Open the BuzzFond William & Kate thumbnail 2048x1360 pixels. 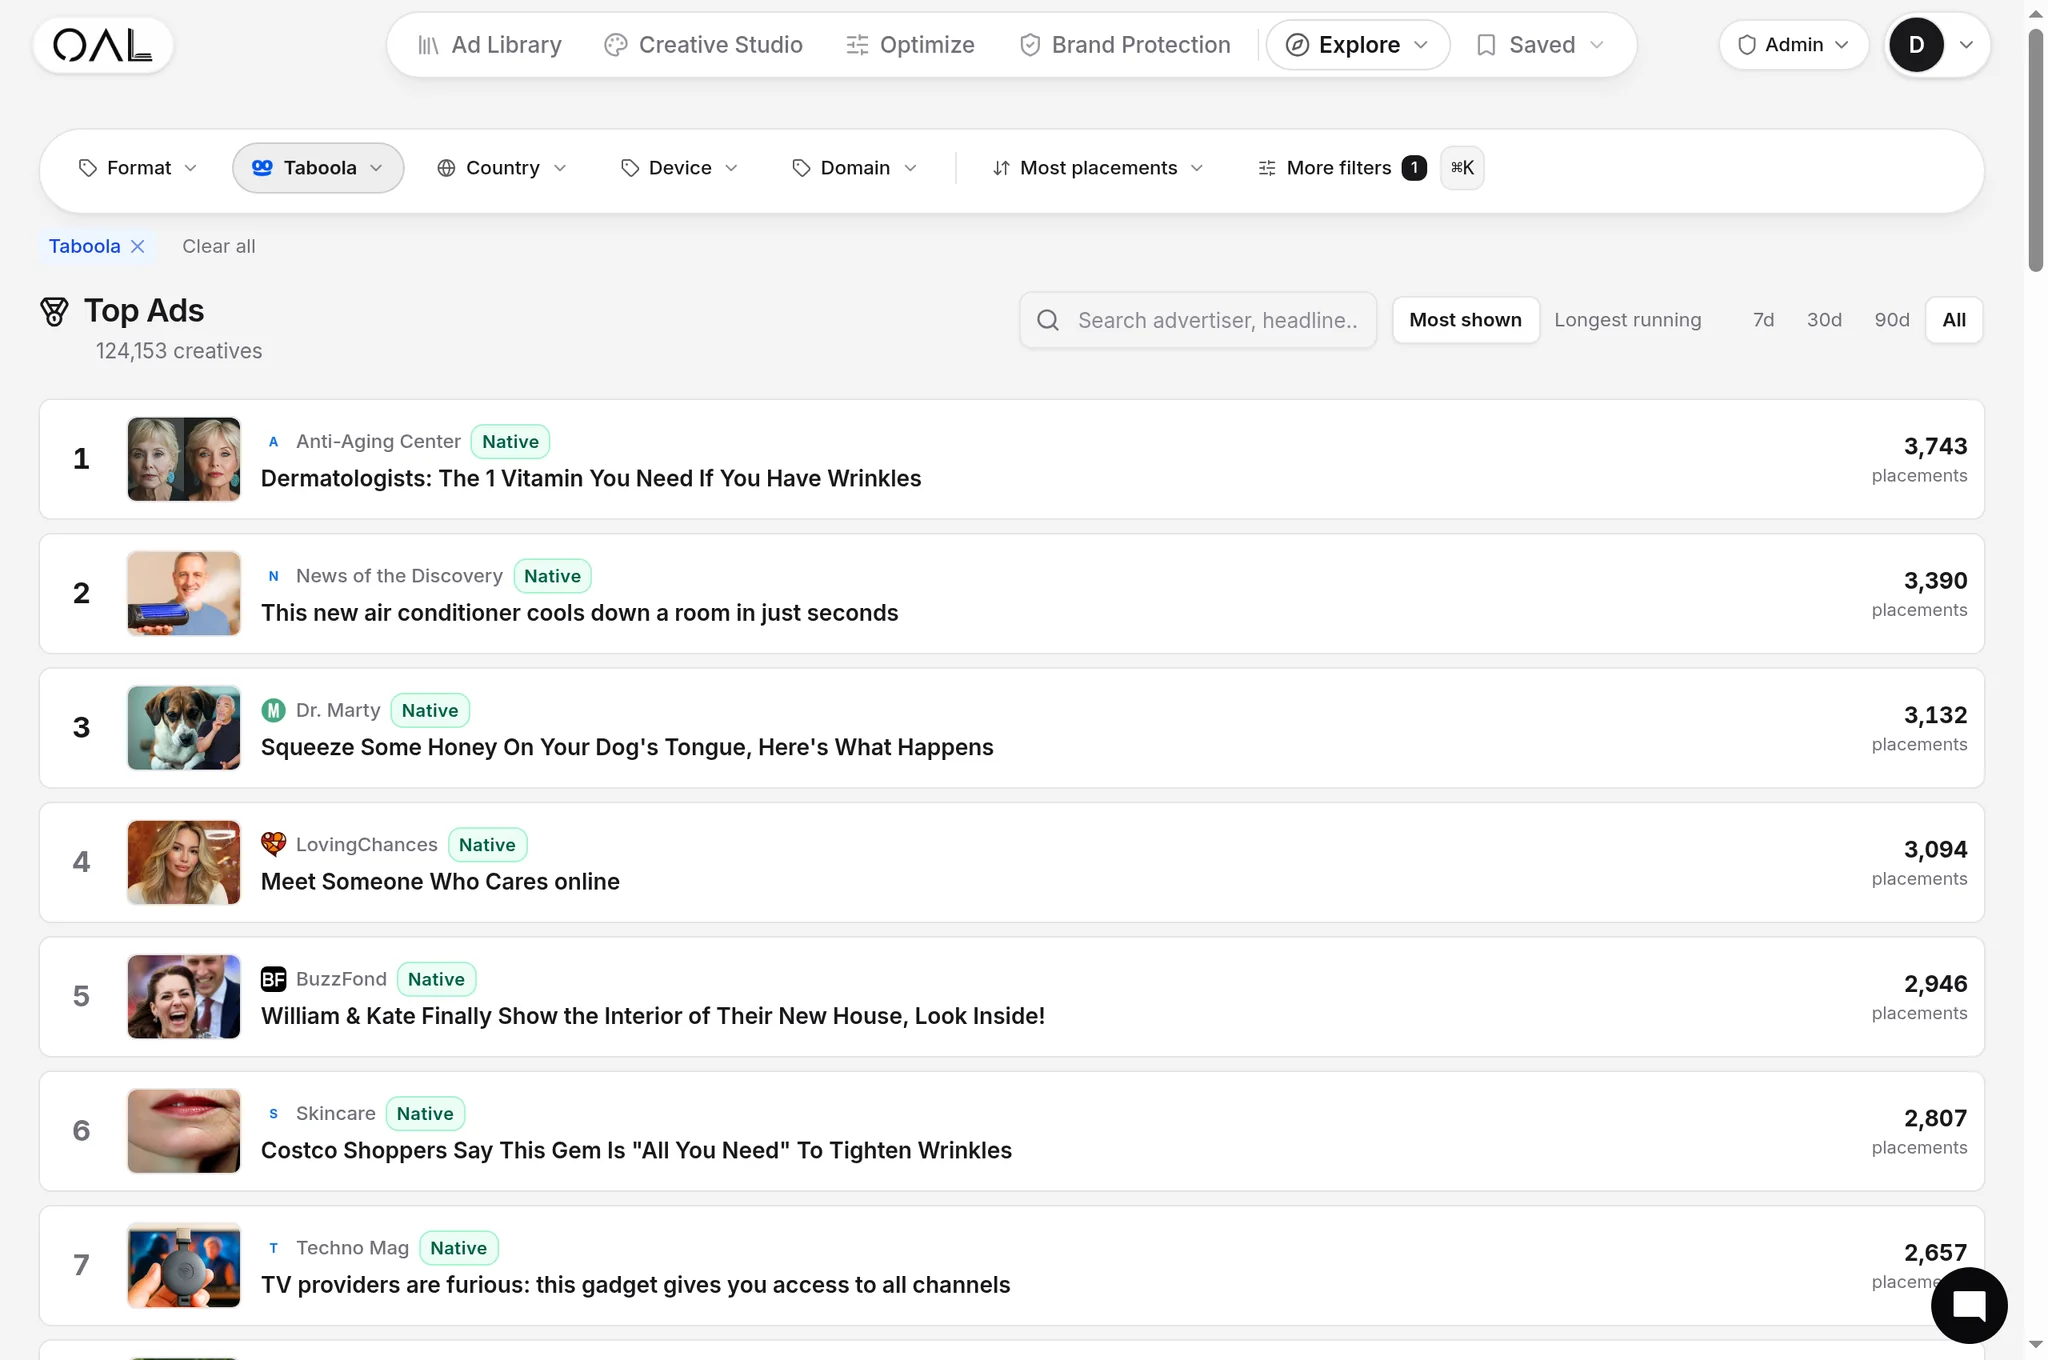click(x=184, y=996)
